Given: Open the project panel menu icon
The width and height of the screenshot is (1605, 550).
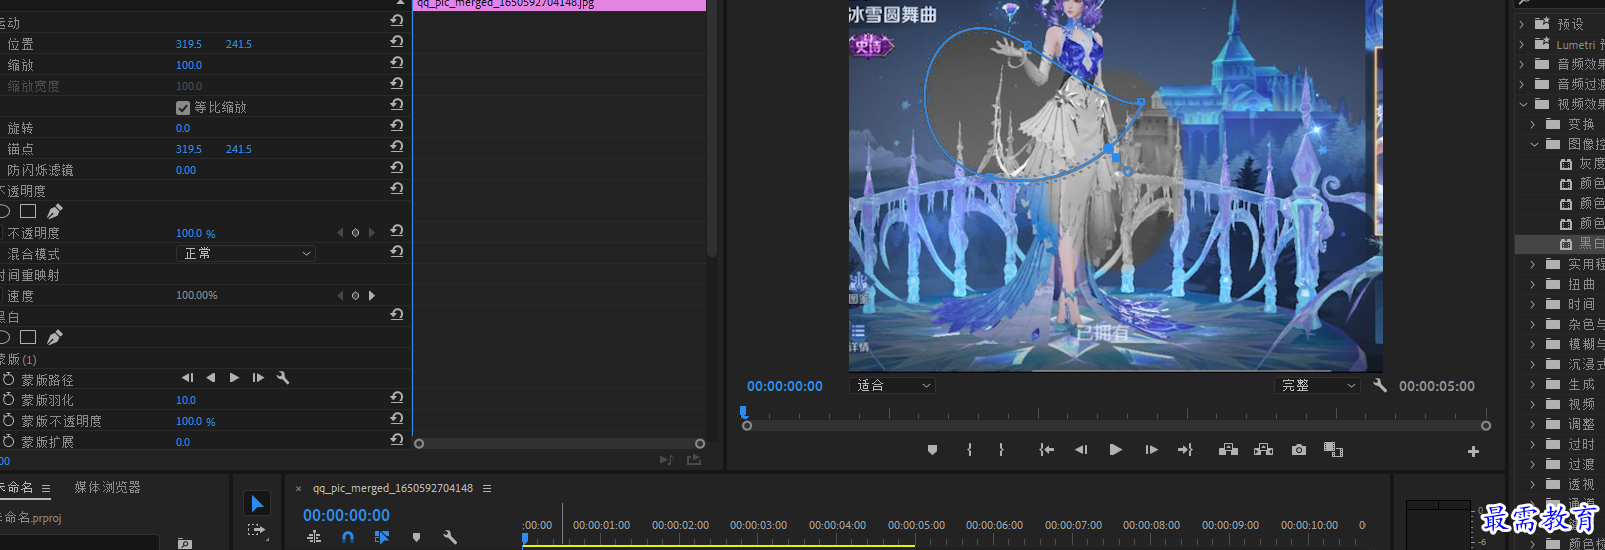Looking at the screenshot, I should (x=46, y=488).
